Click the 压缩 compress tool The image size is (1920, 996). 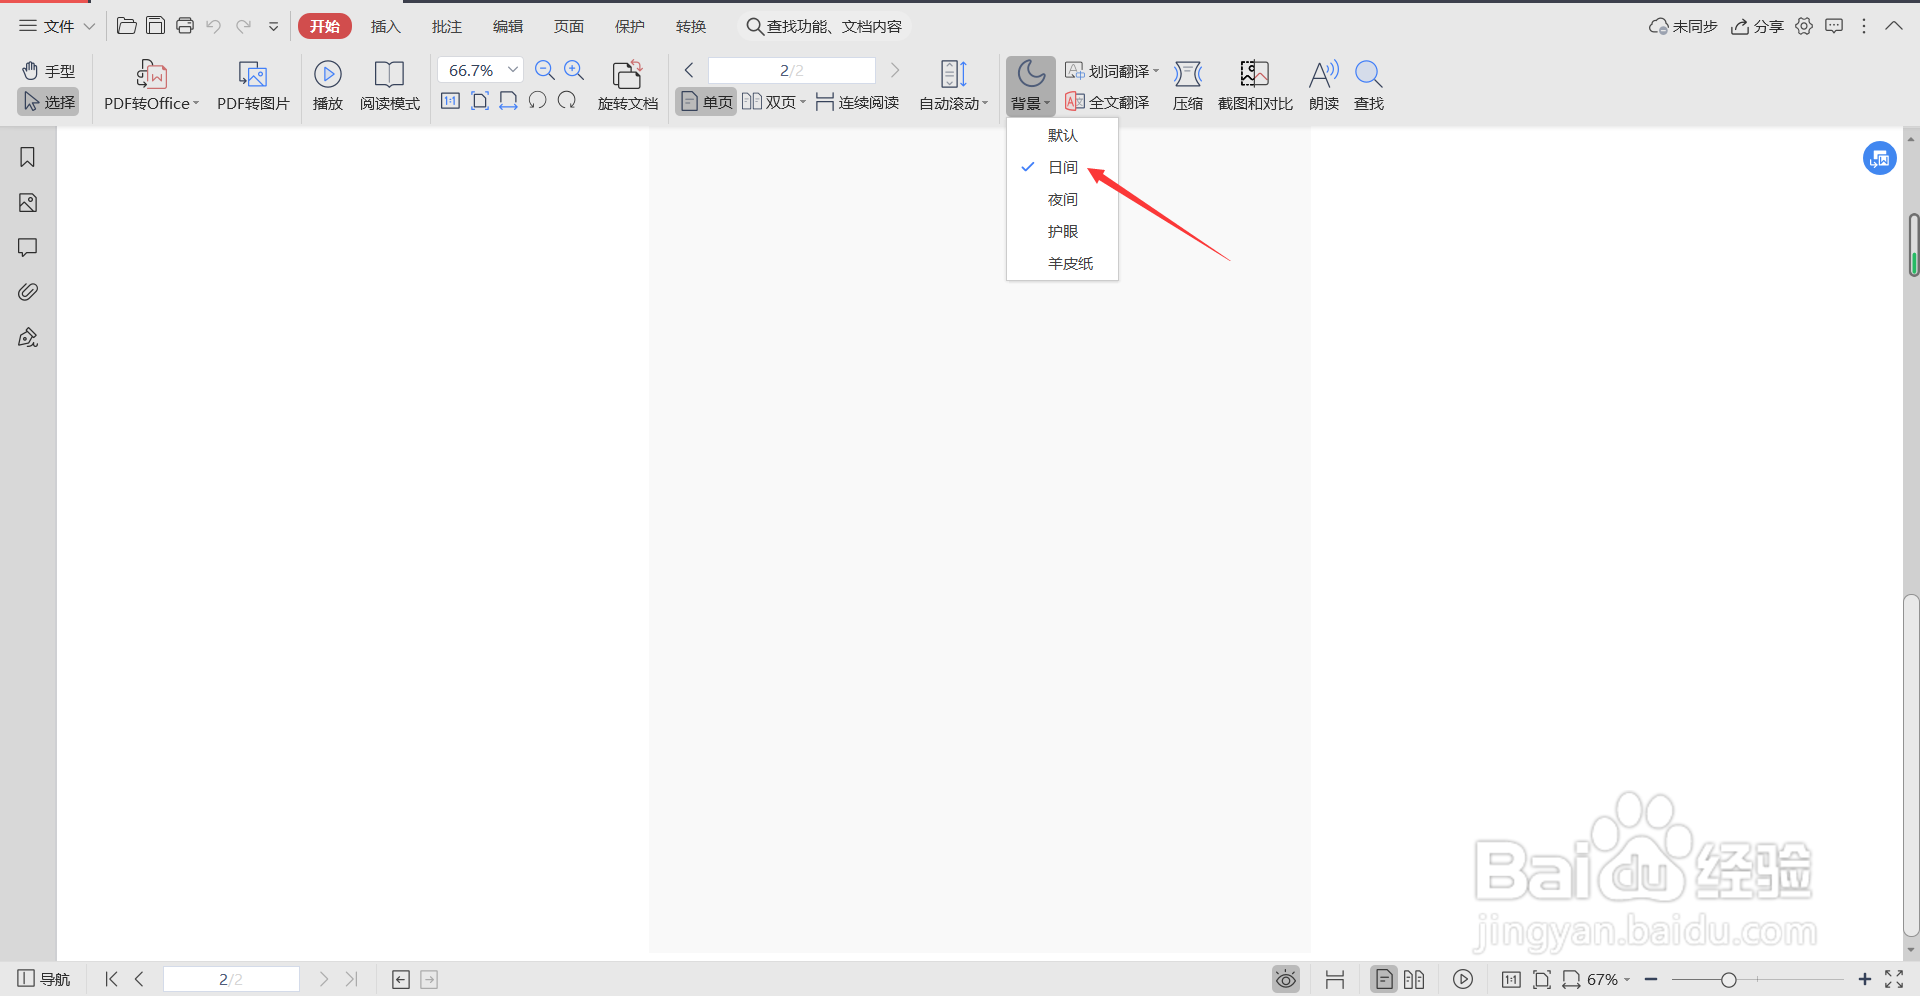point(1188,85)
